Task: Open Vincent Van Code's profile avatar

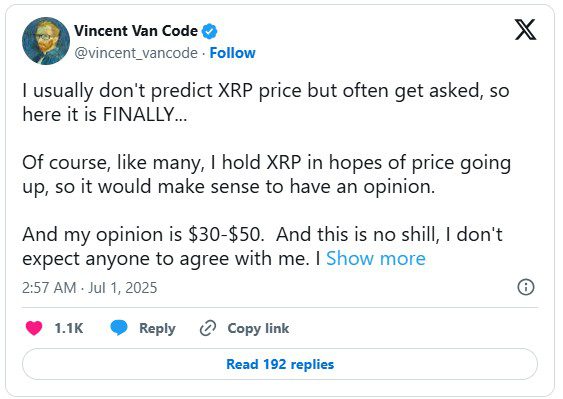Action: pos(46,41)
